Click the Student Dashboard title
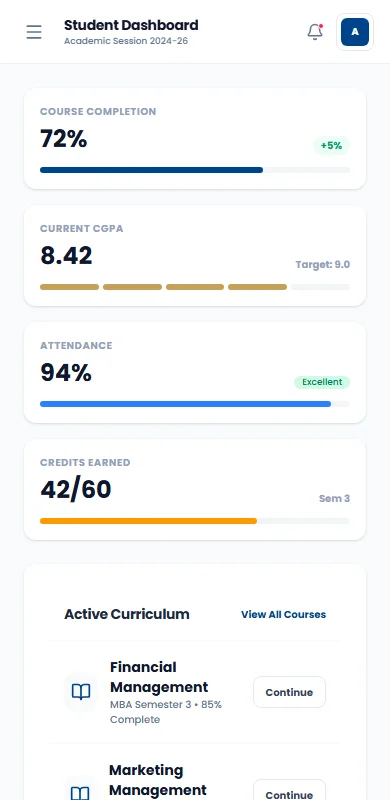390x800 pixels. click(131, 25)
